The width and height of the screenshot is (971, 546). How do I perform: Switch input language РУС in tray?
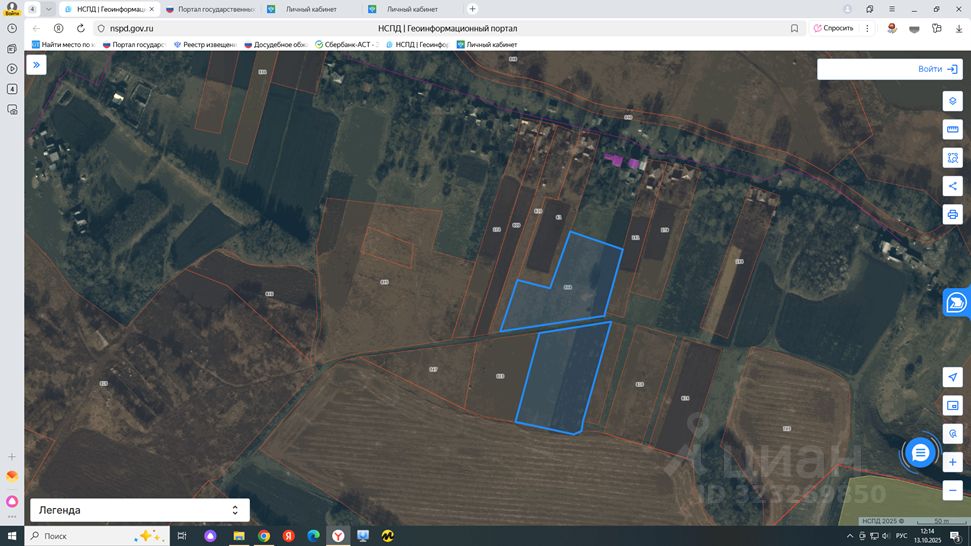coord(902,535)
